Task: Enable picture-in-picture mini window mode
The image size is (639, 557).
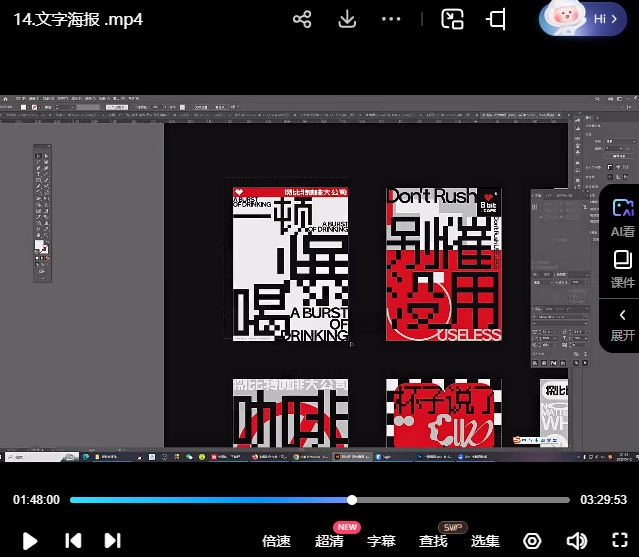Action: point(453,19)
